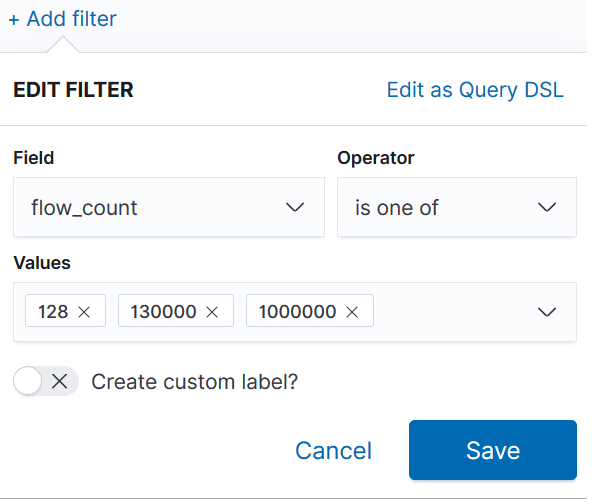
Task: Open the Field dropdown showing flow_count
Action: pos(169,207)
